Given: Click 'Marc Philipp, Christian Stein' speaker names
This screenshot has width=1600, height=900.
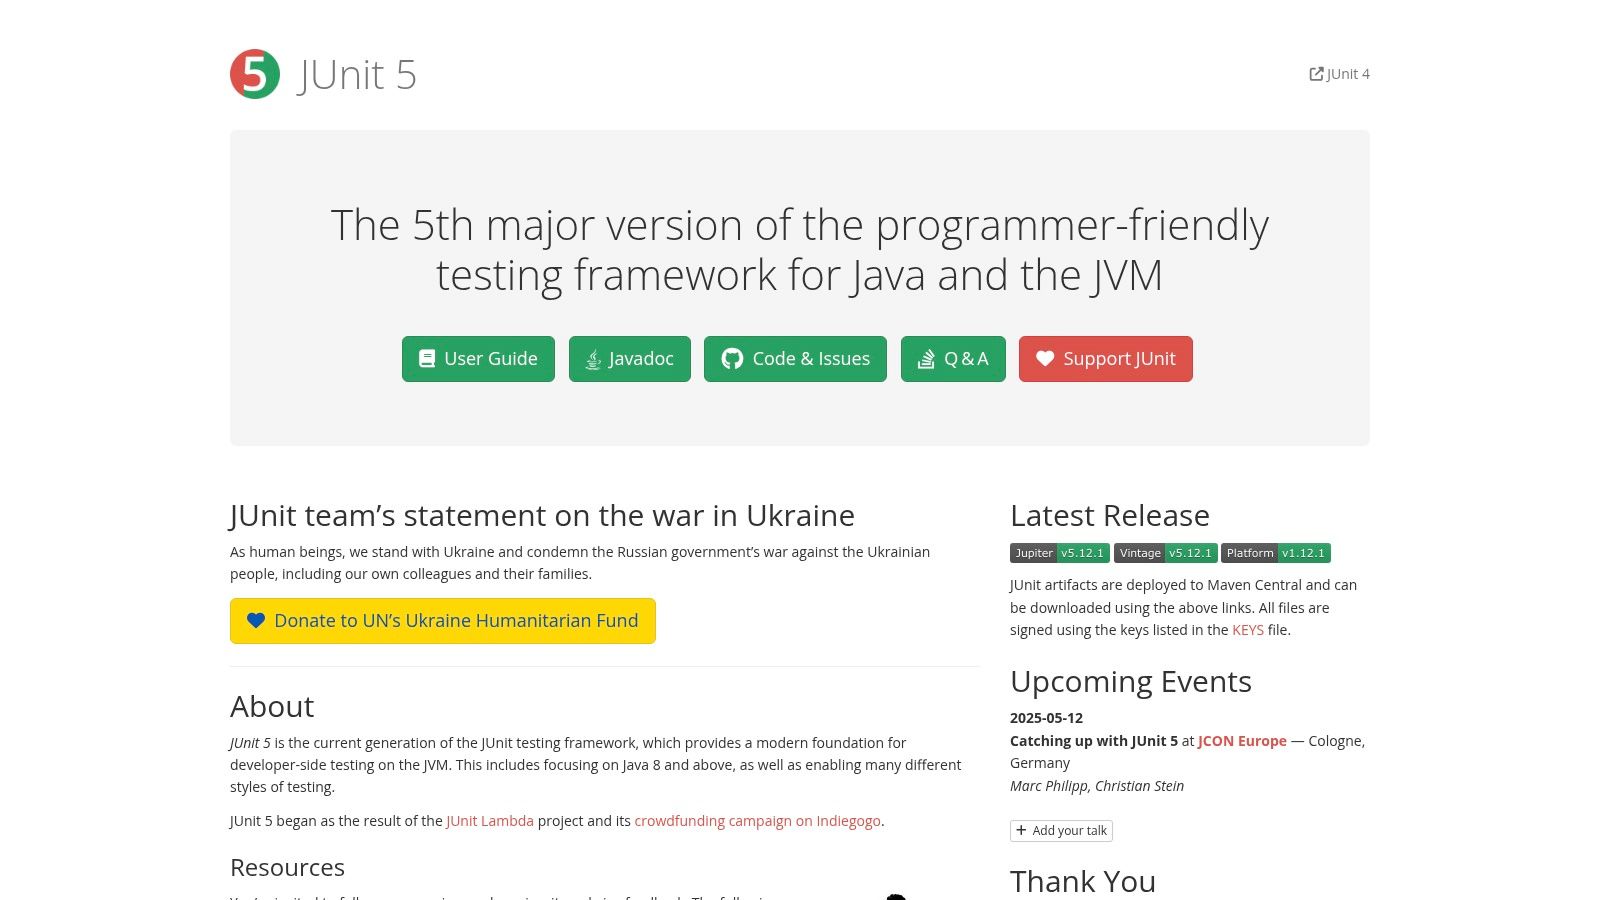Looking at the screenshot, I should (1097, 786).
